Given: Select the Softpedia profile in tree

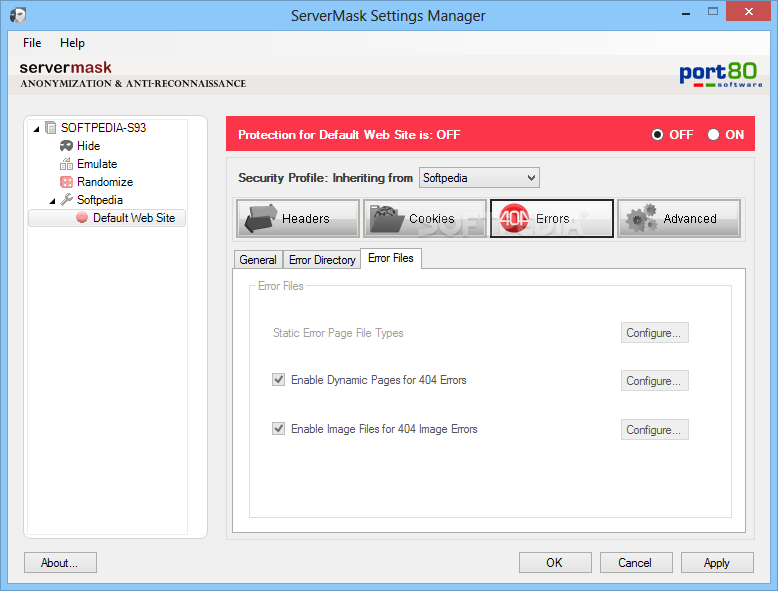Looking at the screenshot, I should click(x=100, y=199).
